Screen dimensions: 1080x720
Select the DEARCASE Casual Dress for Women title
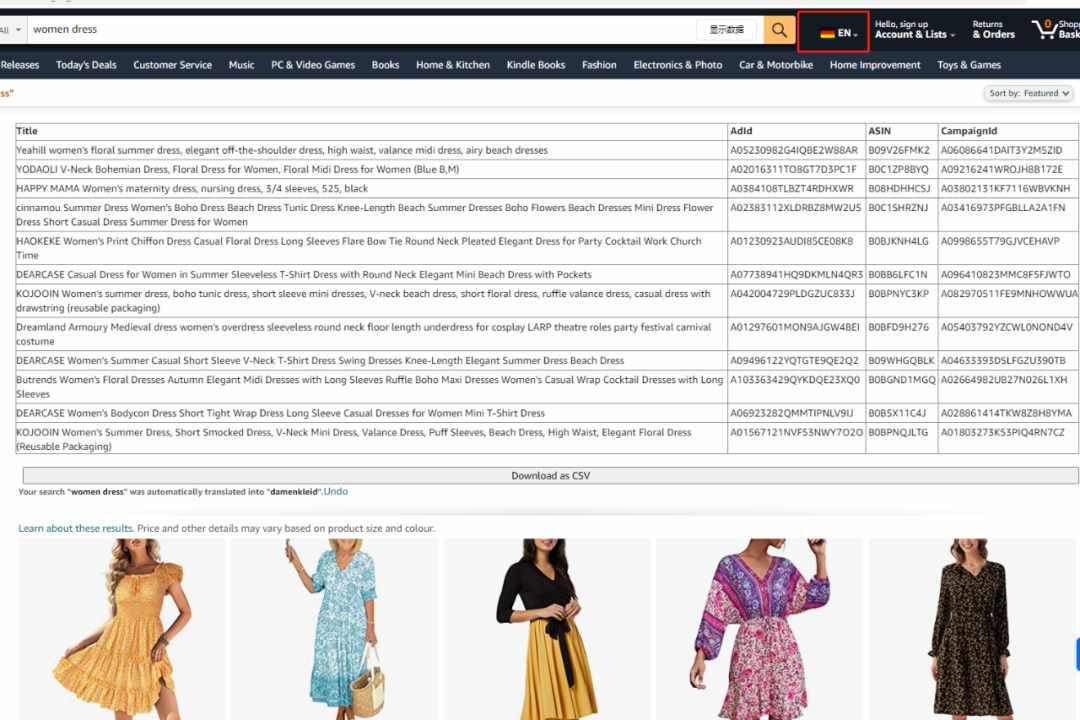(304, 274)
